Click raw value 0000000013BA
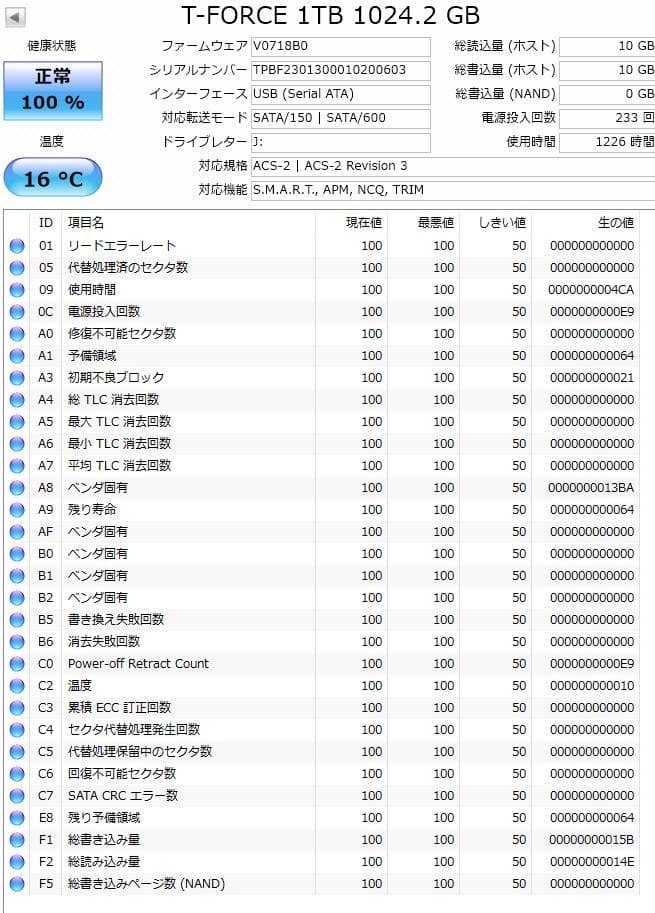Image resolution: width=655 pixels, height=913 pixels. pos(591,488)
